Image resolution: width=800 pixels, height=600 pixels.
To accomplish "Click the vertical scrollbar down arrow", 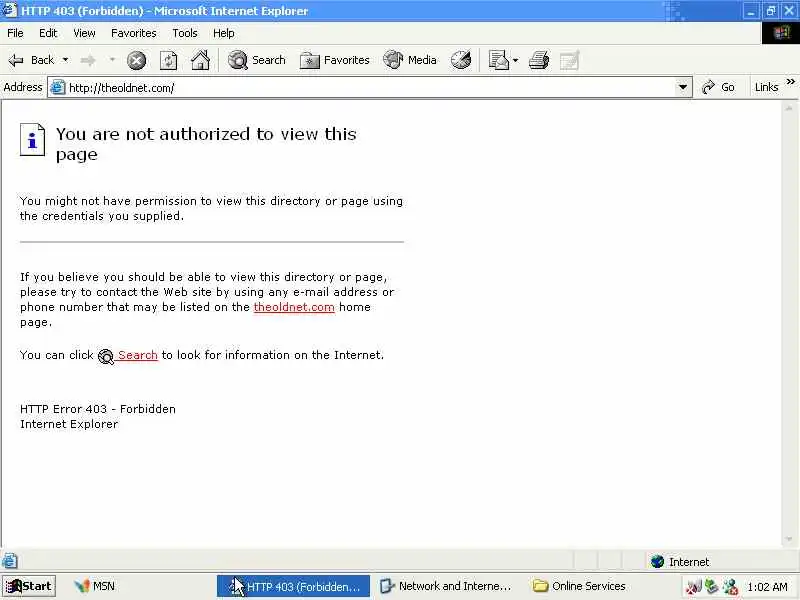I will [x=789, y=539].
